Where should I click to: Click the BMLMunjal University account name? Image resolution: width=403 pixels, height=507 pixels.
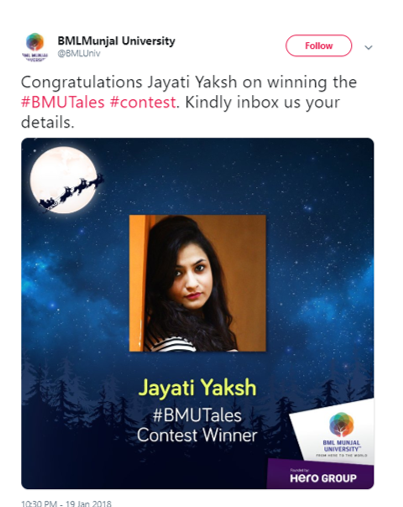tap(116, 41)
